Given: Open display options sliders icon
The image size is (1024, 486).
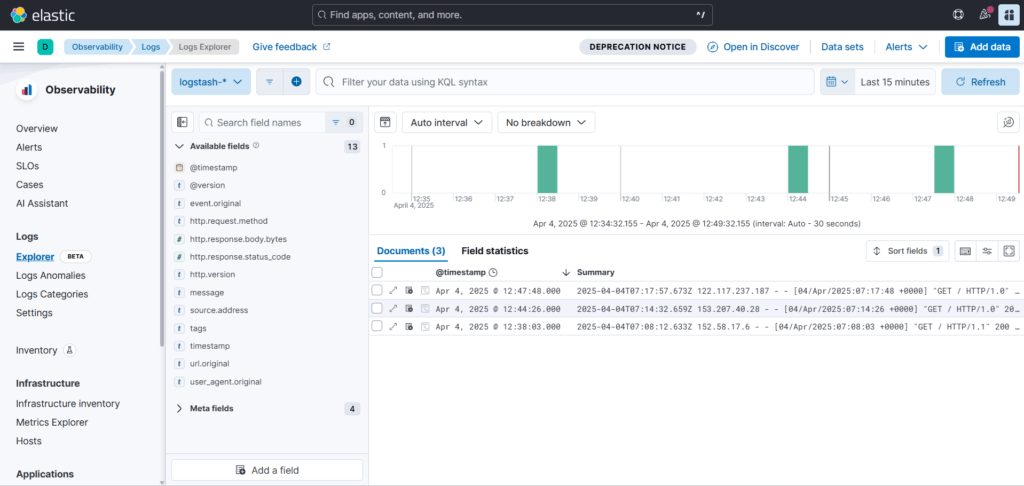Looking at the screenshot, I should (x=987, y=251).
